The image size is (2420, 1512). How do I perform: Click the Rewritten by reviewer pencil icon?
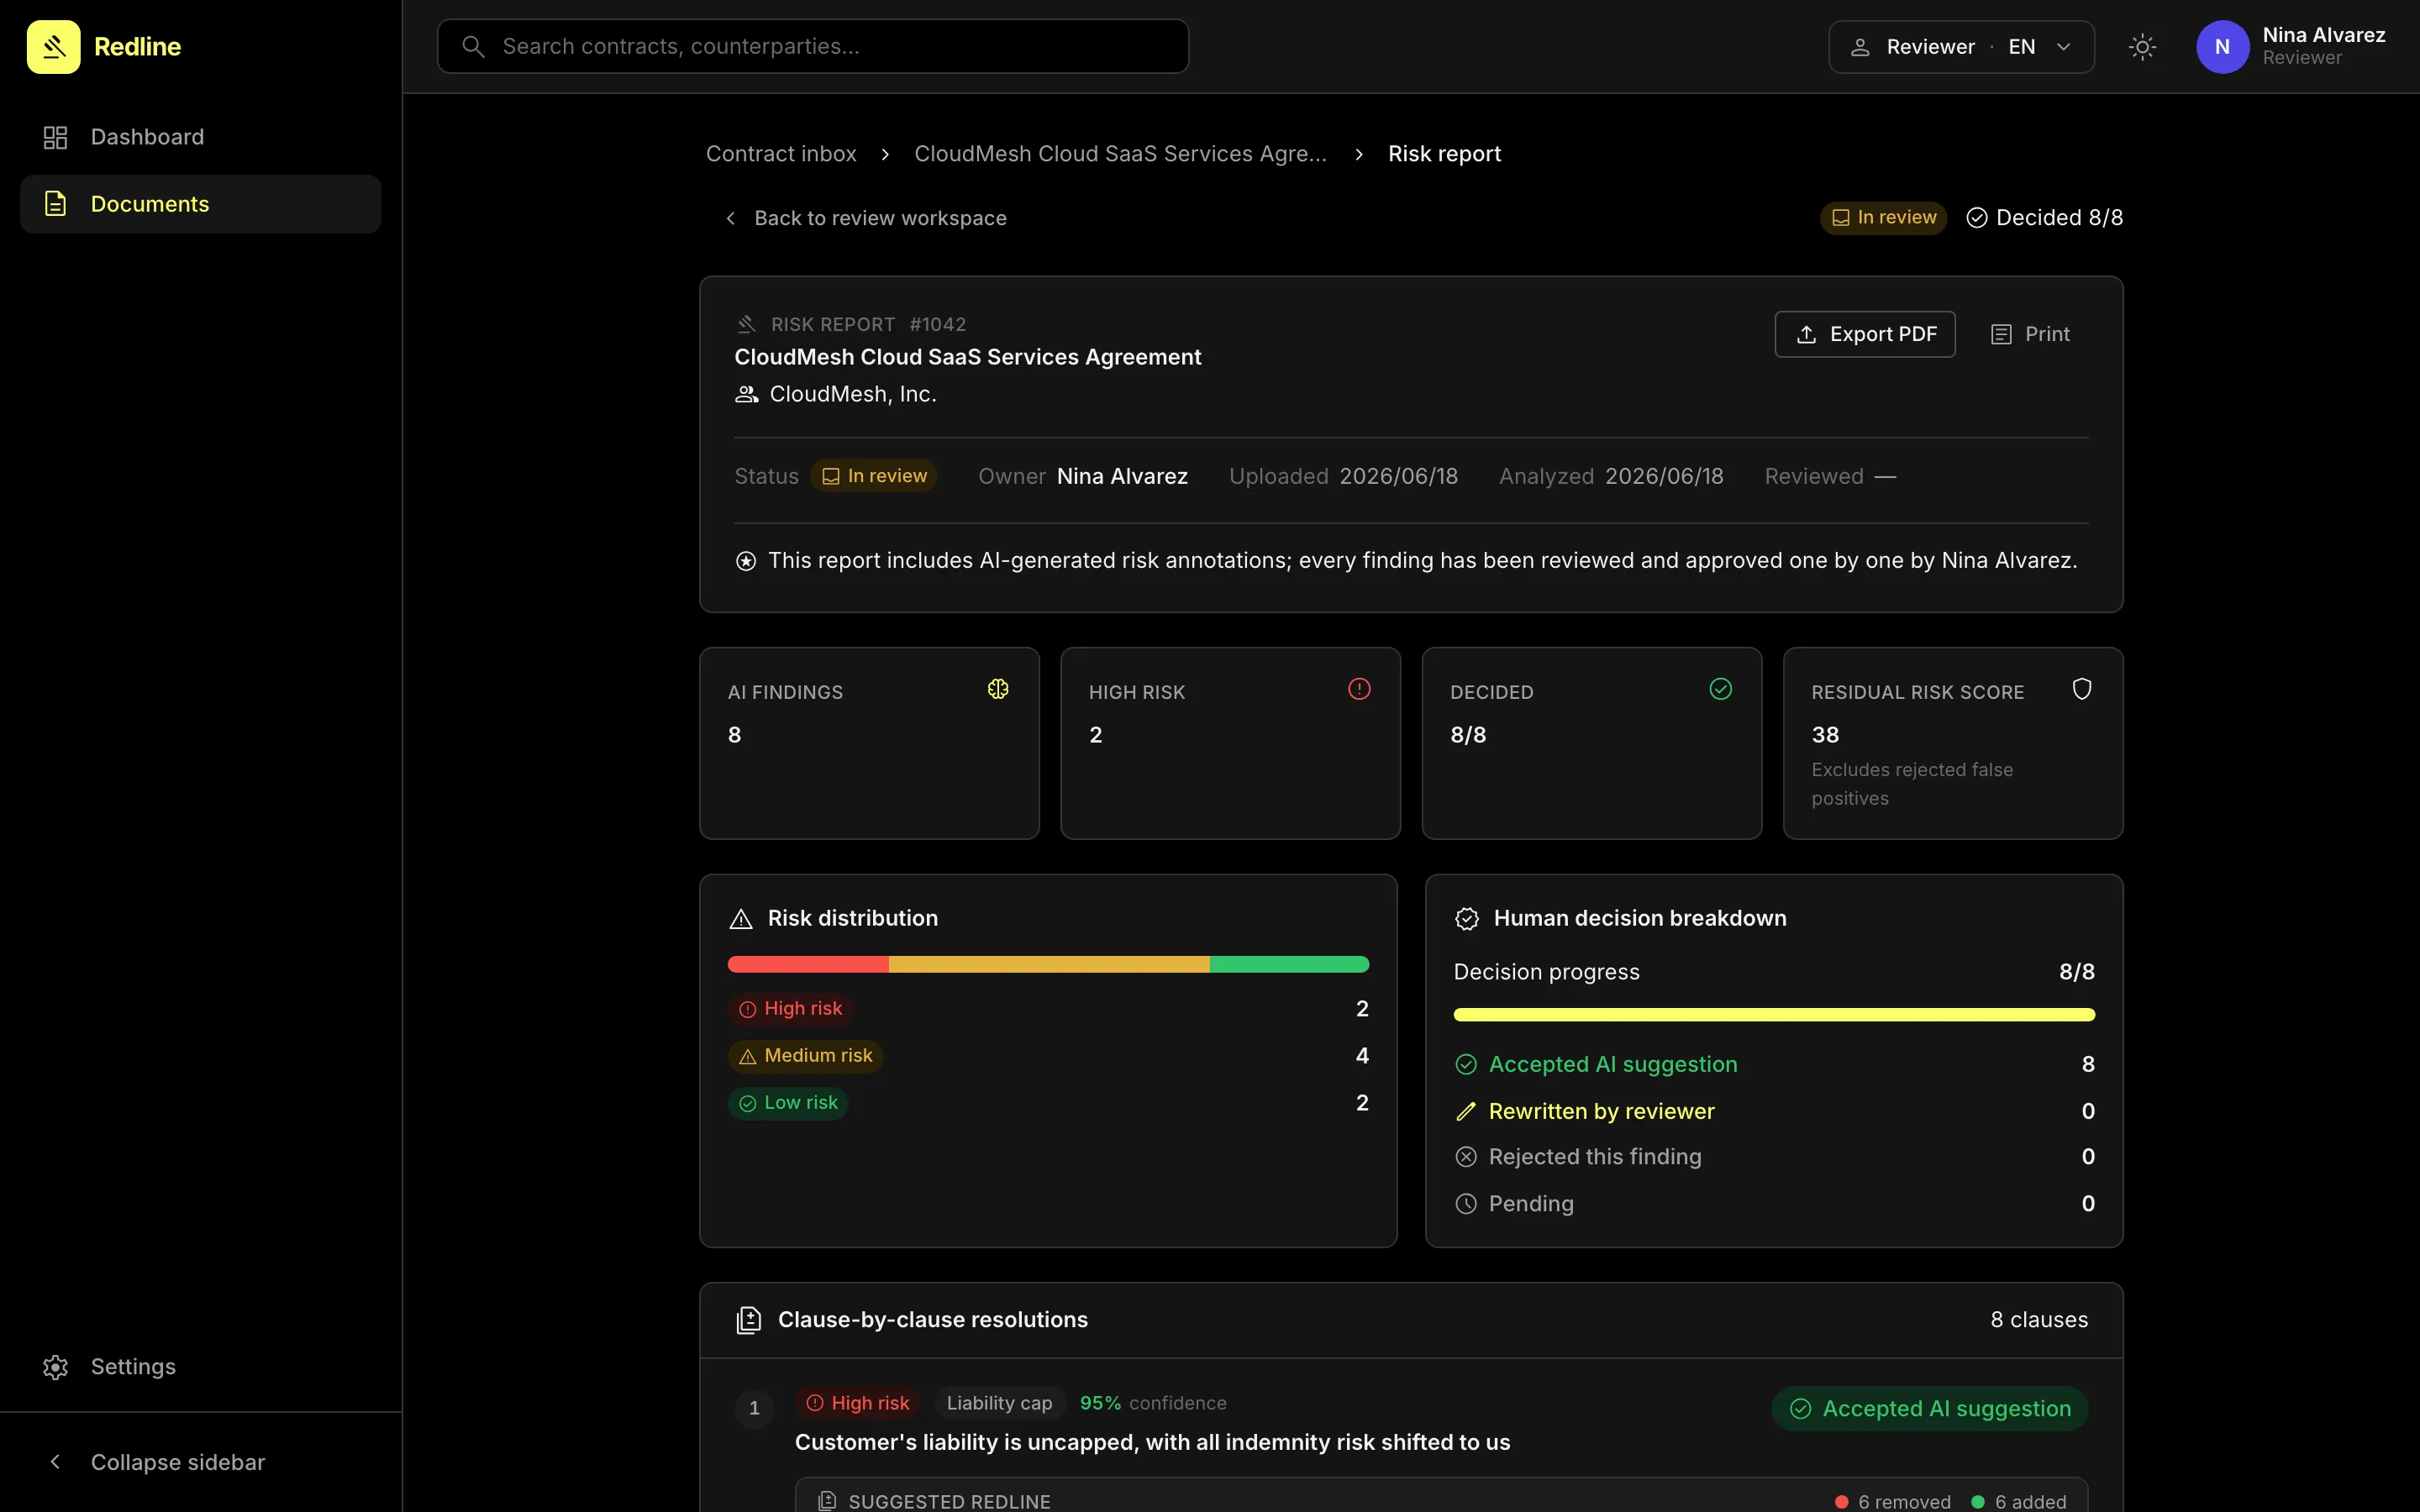pos(1466,1112)
